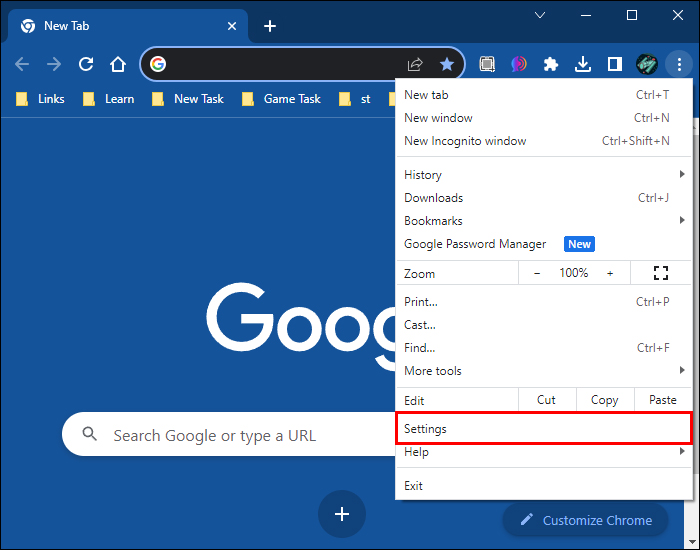Expand the History submenu
Viewport: 700px width, 550px height.
[544, 175]
